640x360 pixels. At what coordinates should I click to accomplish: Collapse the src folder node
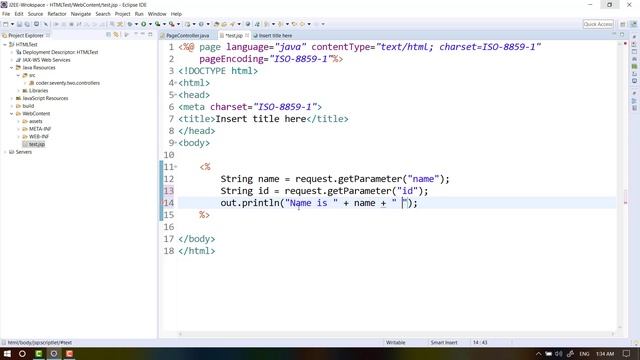[x=18, y=76]
